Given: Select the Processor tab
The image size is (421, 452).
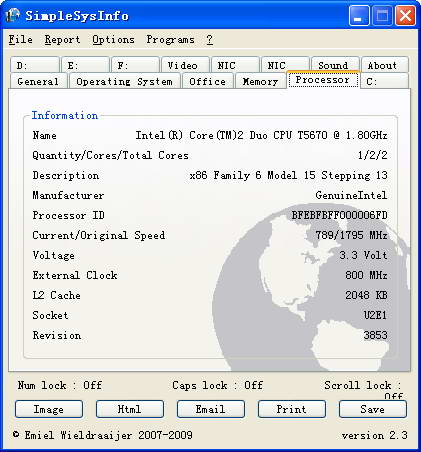Looking at the screenshot, I should click(x=323, y=80).
